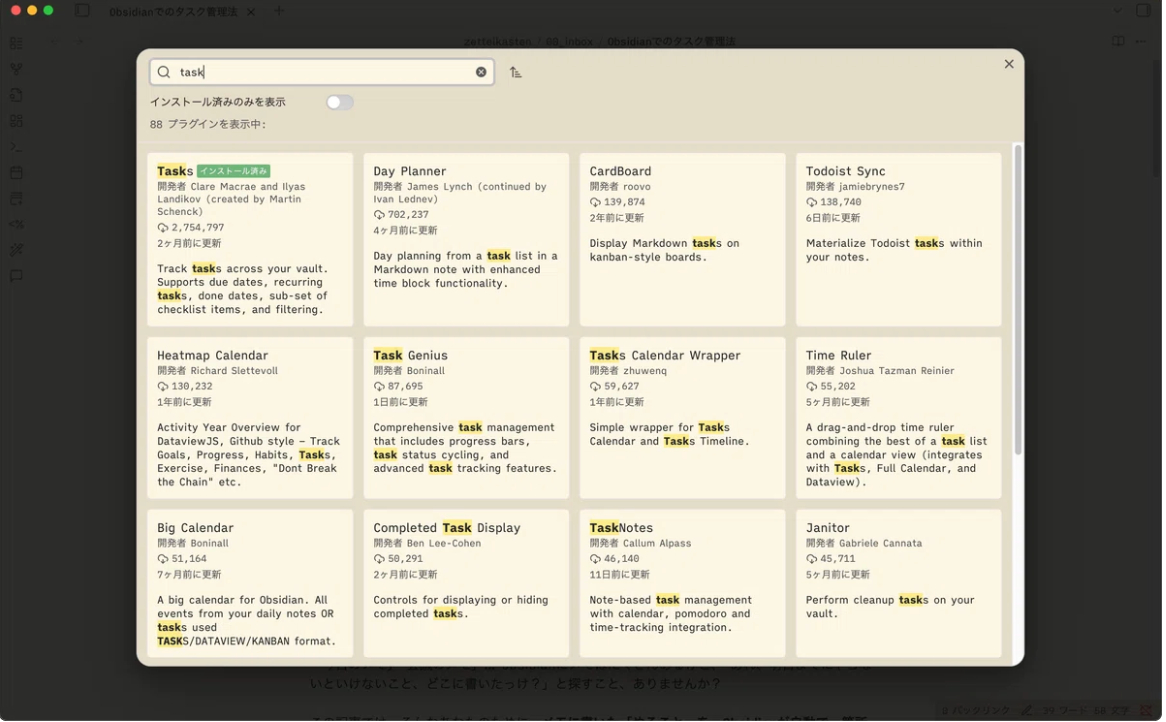This screenshot has width=1166, height=722.
Task: Open the CardBoard plugin card
Action: (x=683, y=239)
